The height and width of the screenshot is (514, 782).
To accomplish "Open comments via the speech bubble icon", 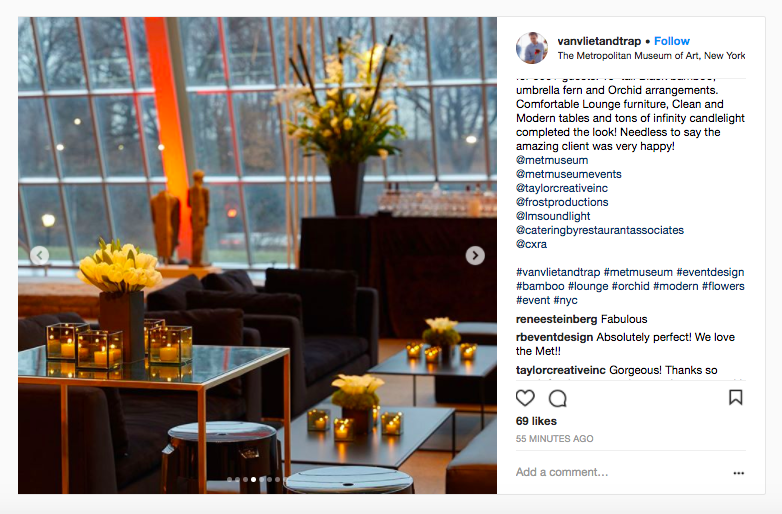I will (558, 398).
